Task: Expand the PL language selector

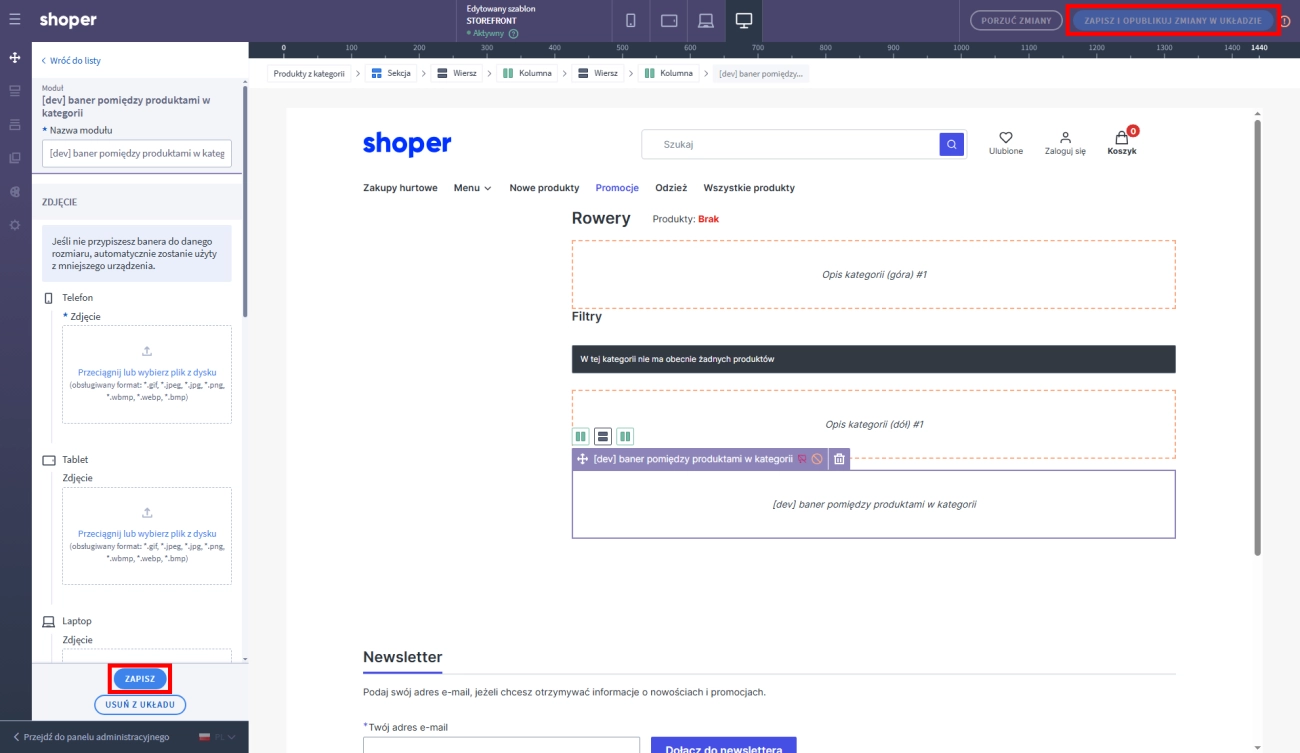Action: tap(218, 737)
